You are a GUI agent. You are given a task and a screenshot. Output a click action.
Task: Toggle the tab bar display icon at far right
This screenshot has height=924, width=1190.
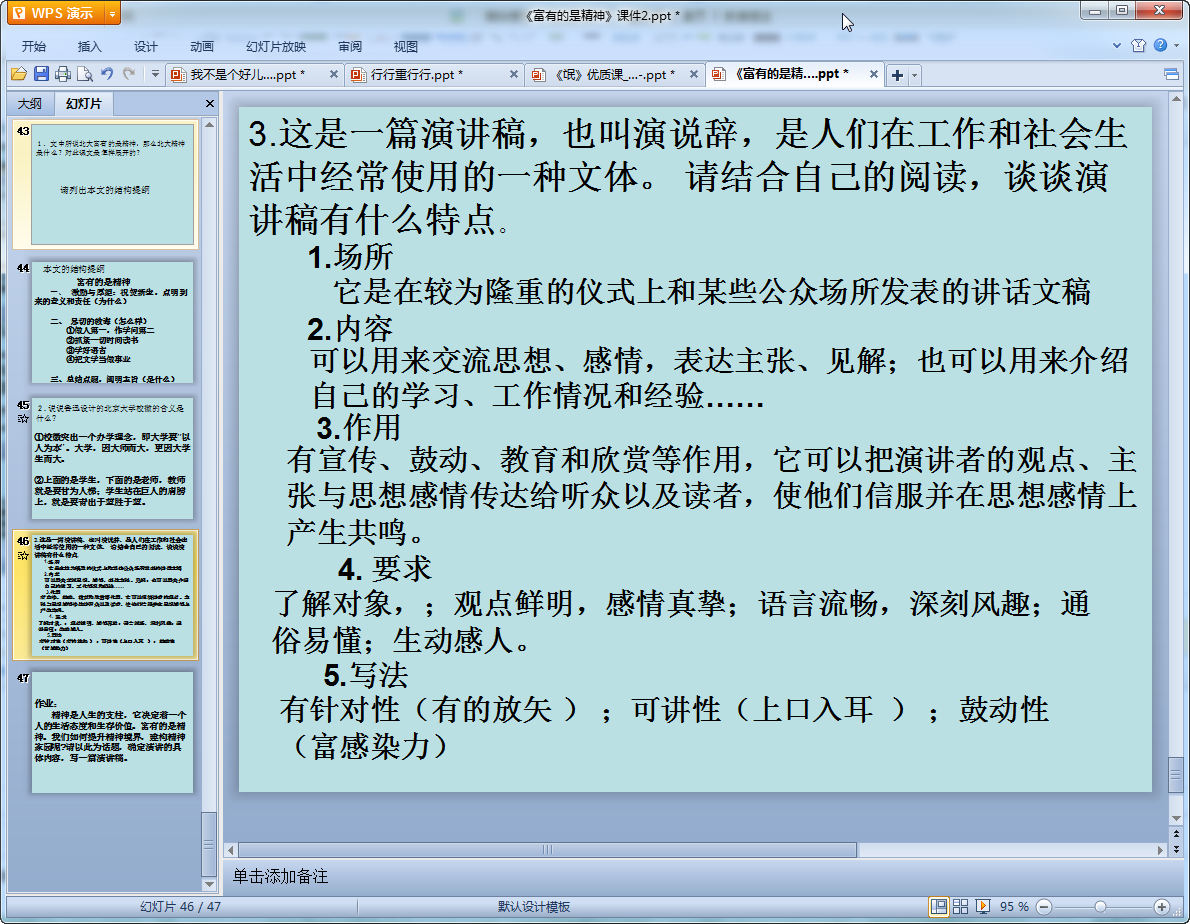coord(1171,74)
